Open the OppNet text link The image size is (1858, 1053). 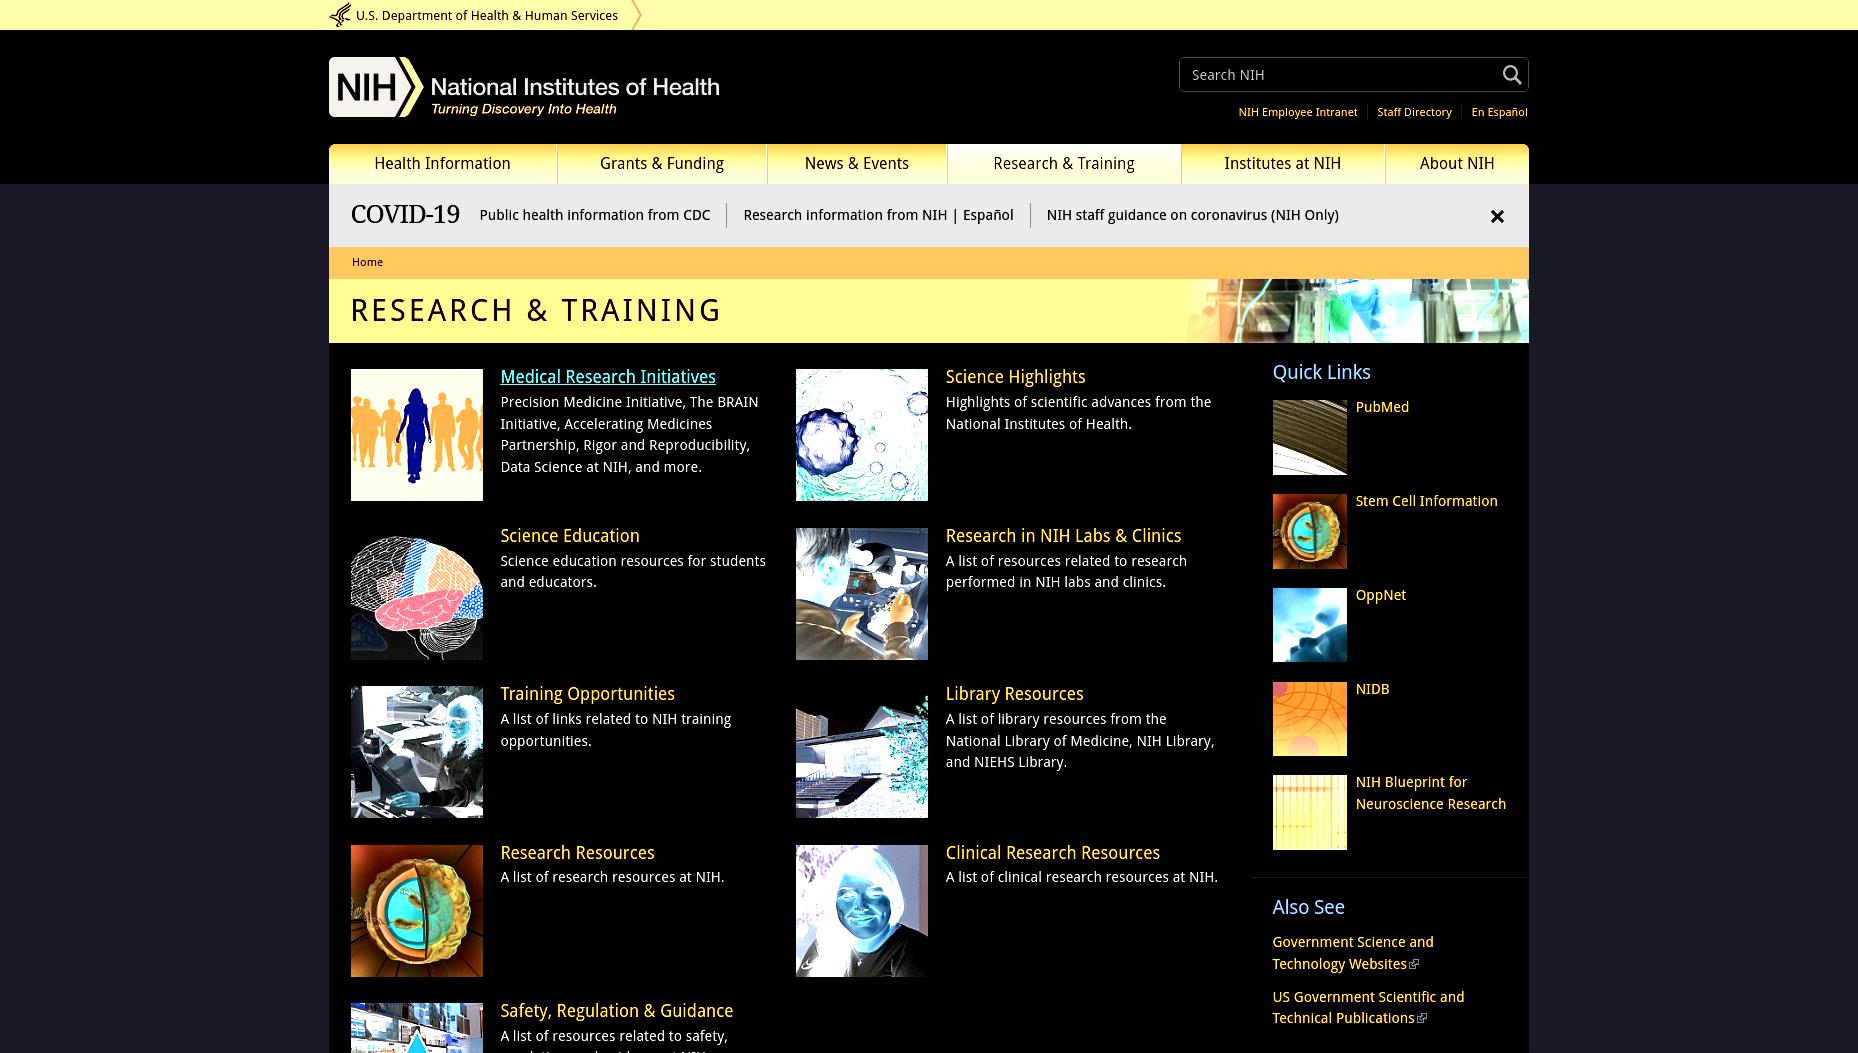[x=1380, y=595]
